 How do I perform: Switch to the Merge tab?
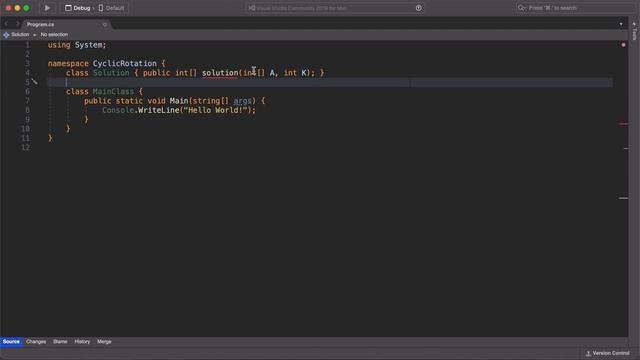tap(104, 342)
